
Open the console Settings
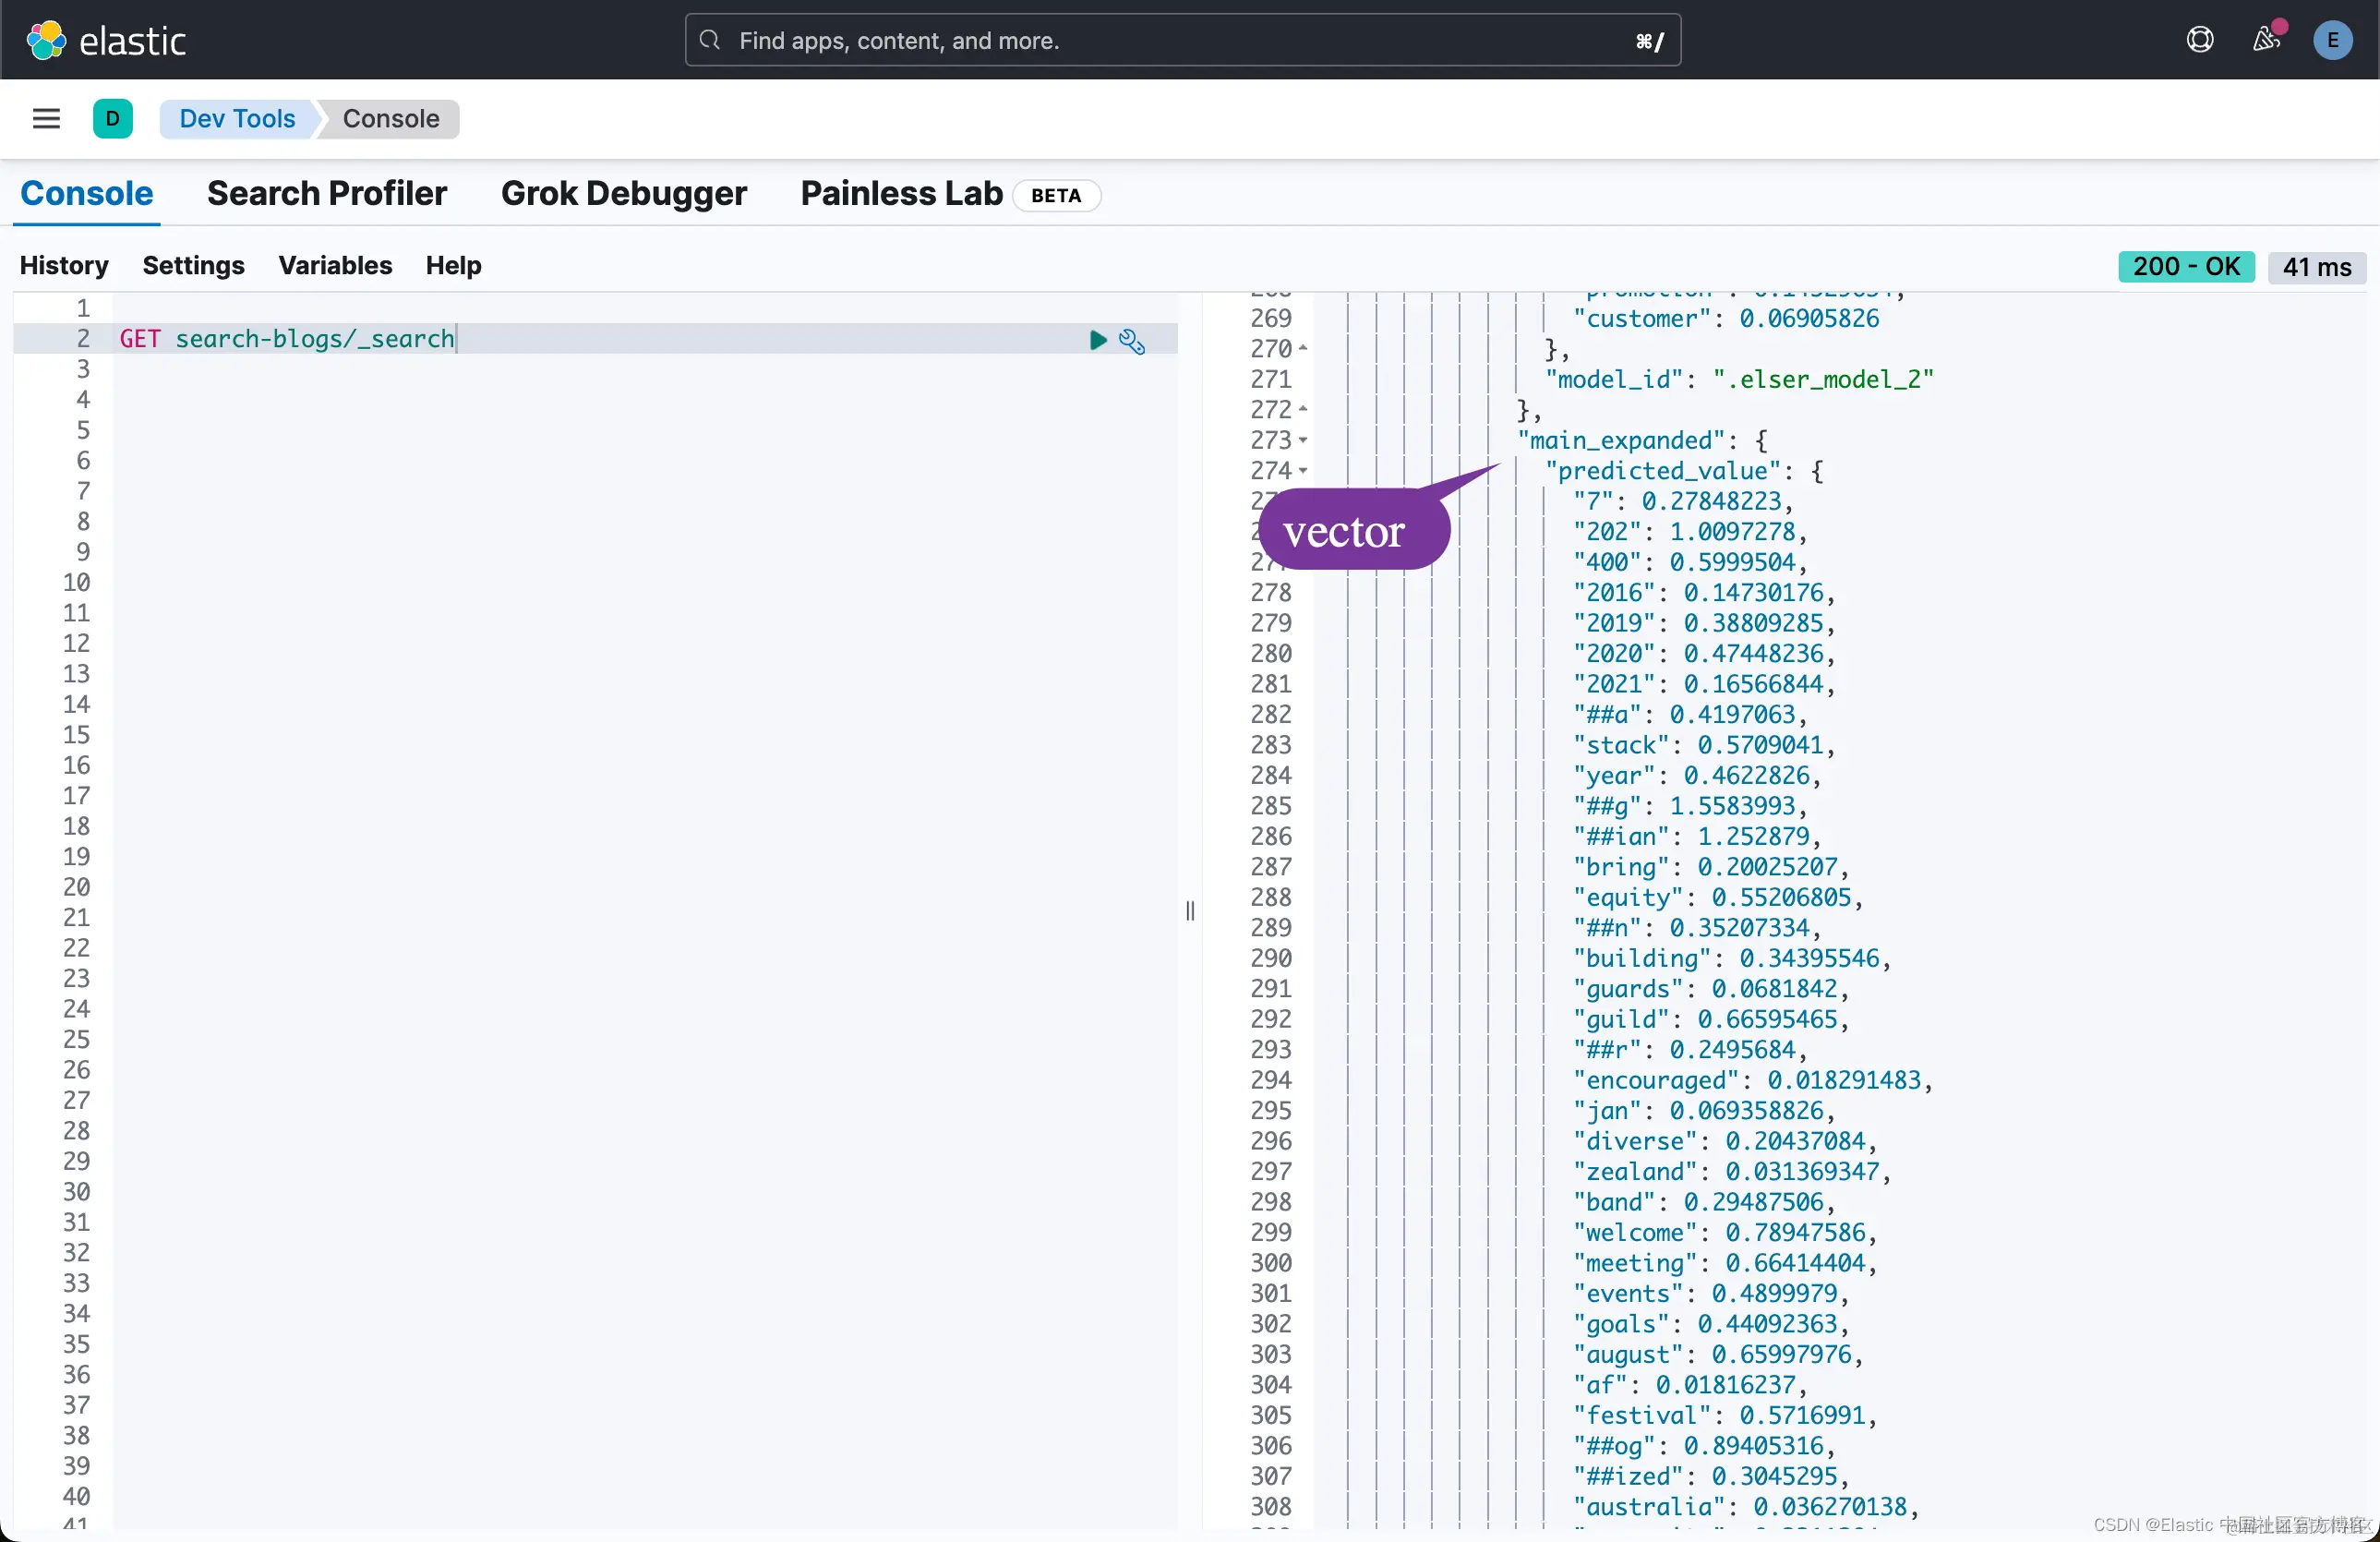point(193,265)
